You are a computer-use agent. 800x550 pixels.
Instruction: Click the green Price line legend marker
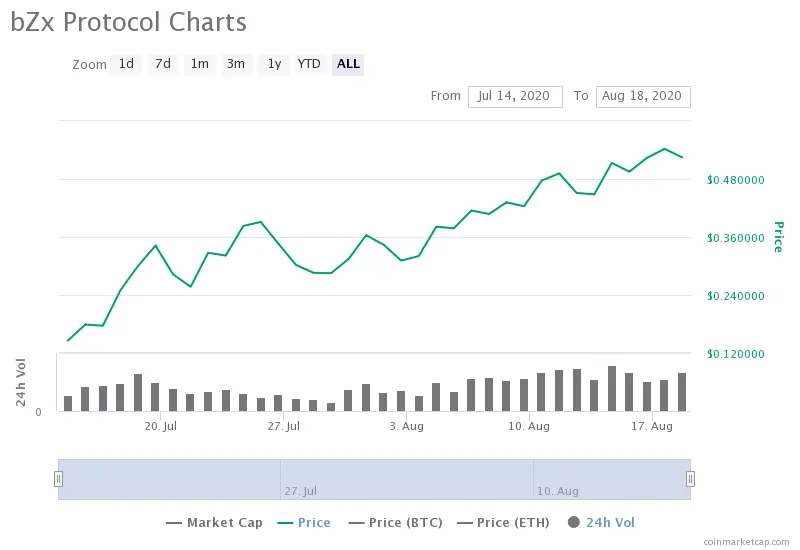tap(285, 523)
